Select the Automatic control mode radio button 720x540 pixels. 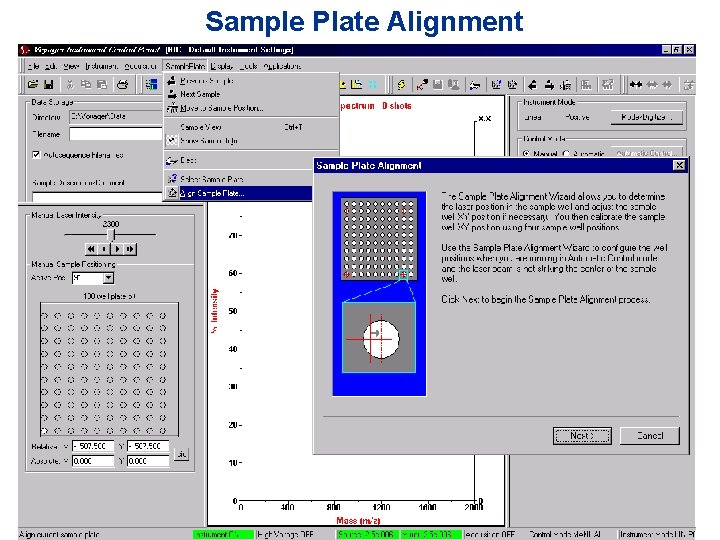[x=566, y=153]
